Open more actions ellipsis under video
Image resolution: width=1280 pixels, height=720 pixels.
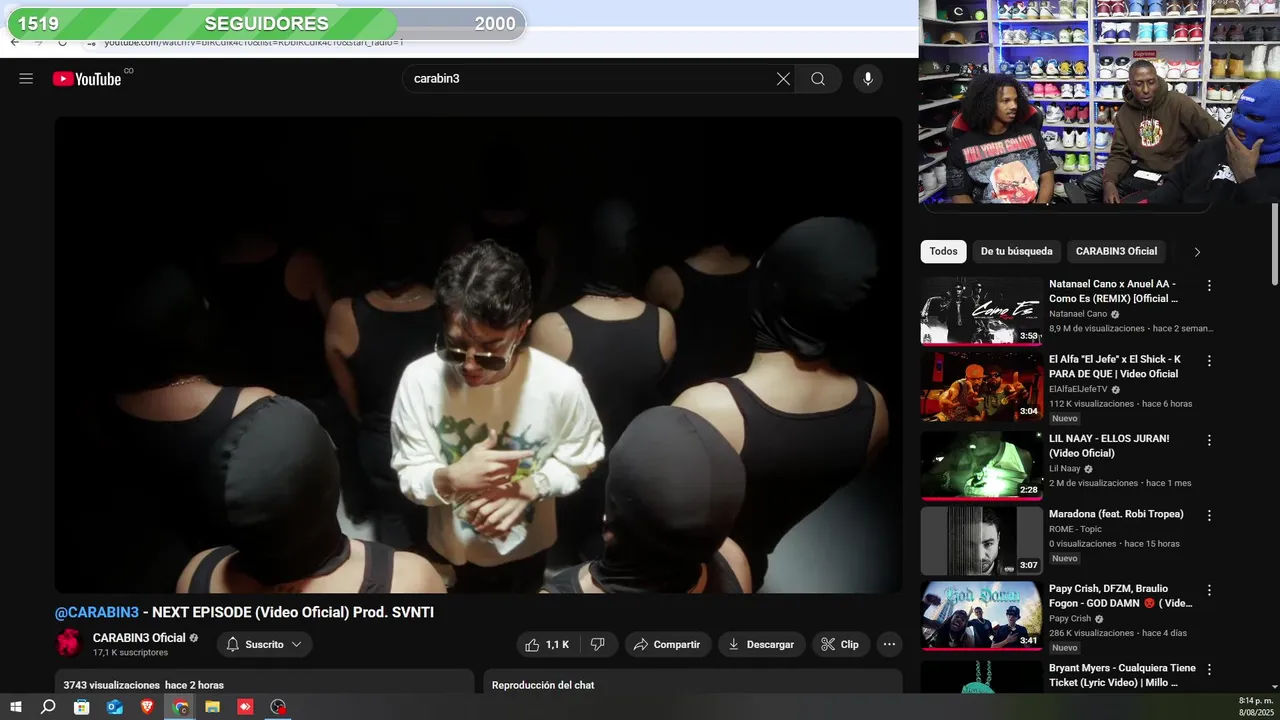tap(889, 645)
